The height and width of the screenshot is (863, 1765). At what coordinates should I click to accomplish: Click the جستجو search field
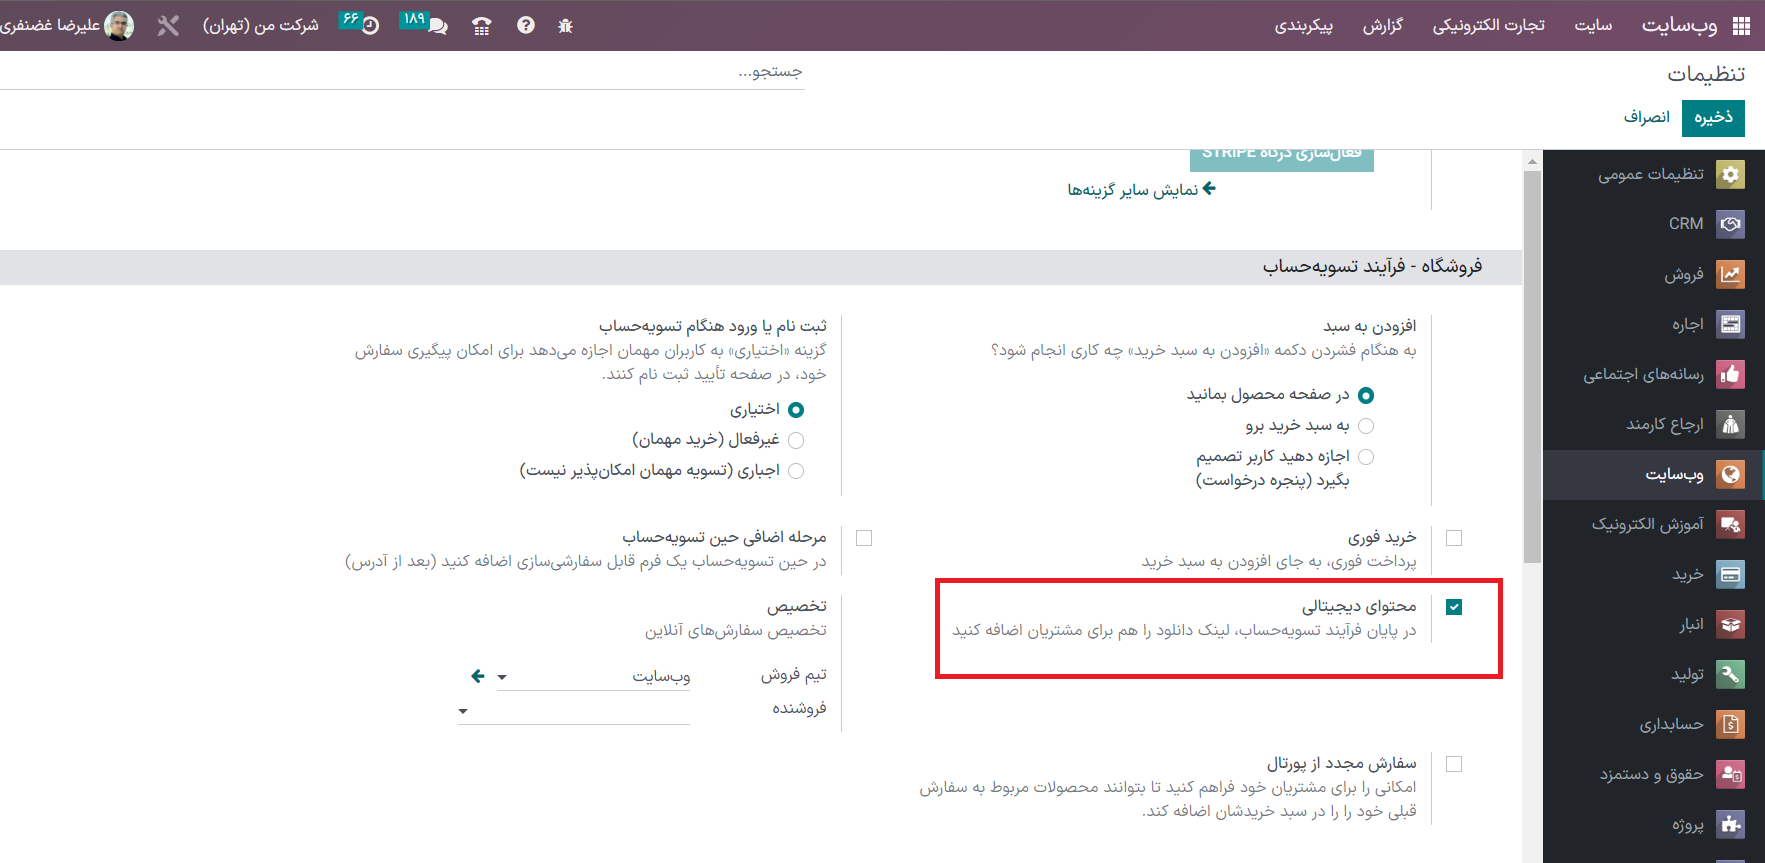click(x=402, y=72)
